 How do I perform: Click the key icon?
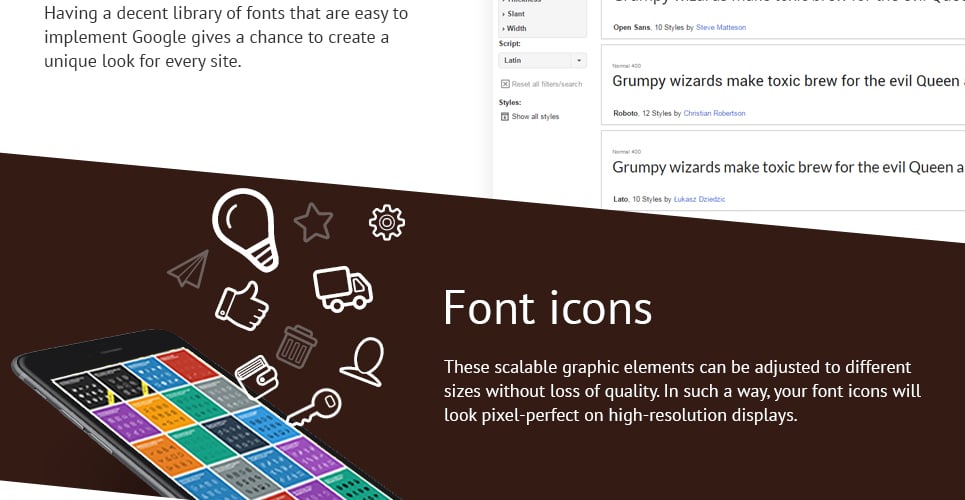pyautogui.click(x=314, y=407)
